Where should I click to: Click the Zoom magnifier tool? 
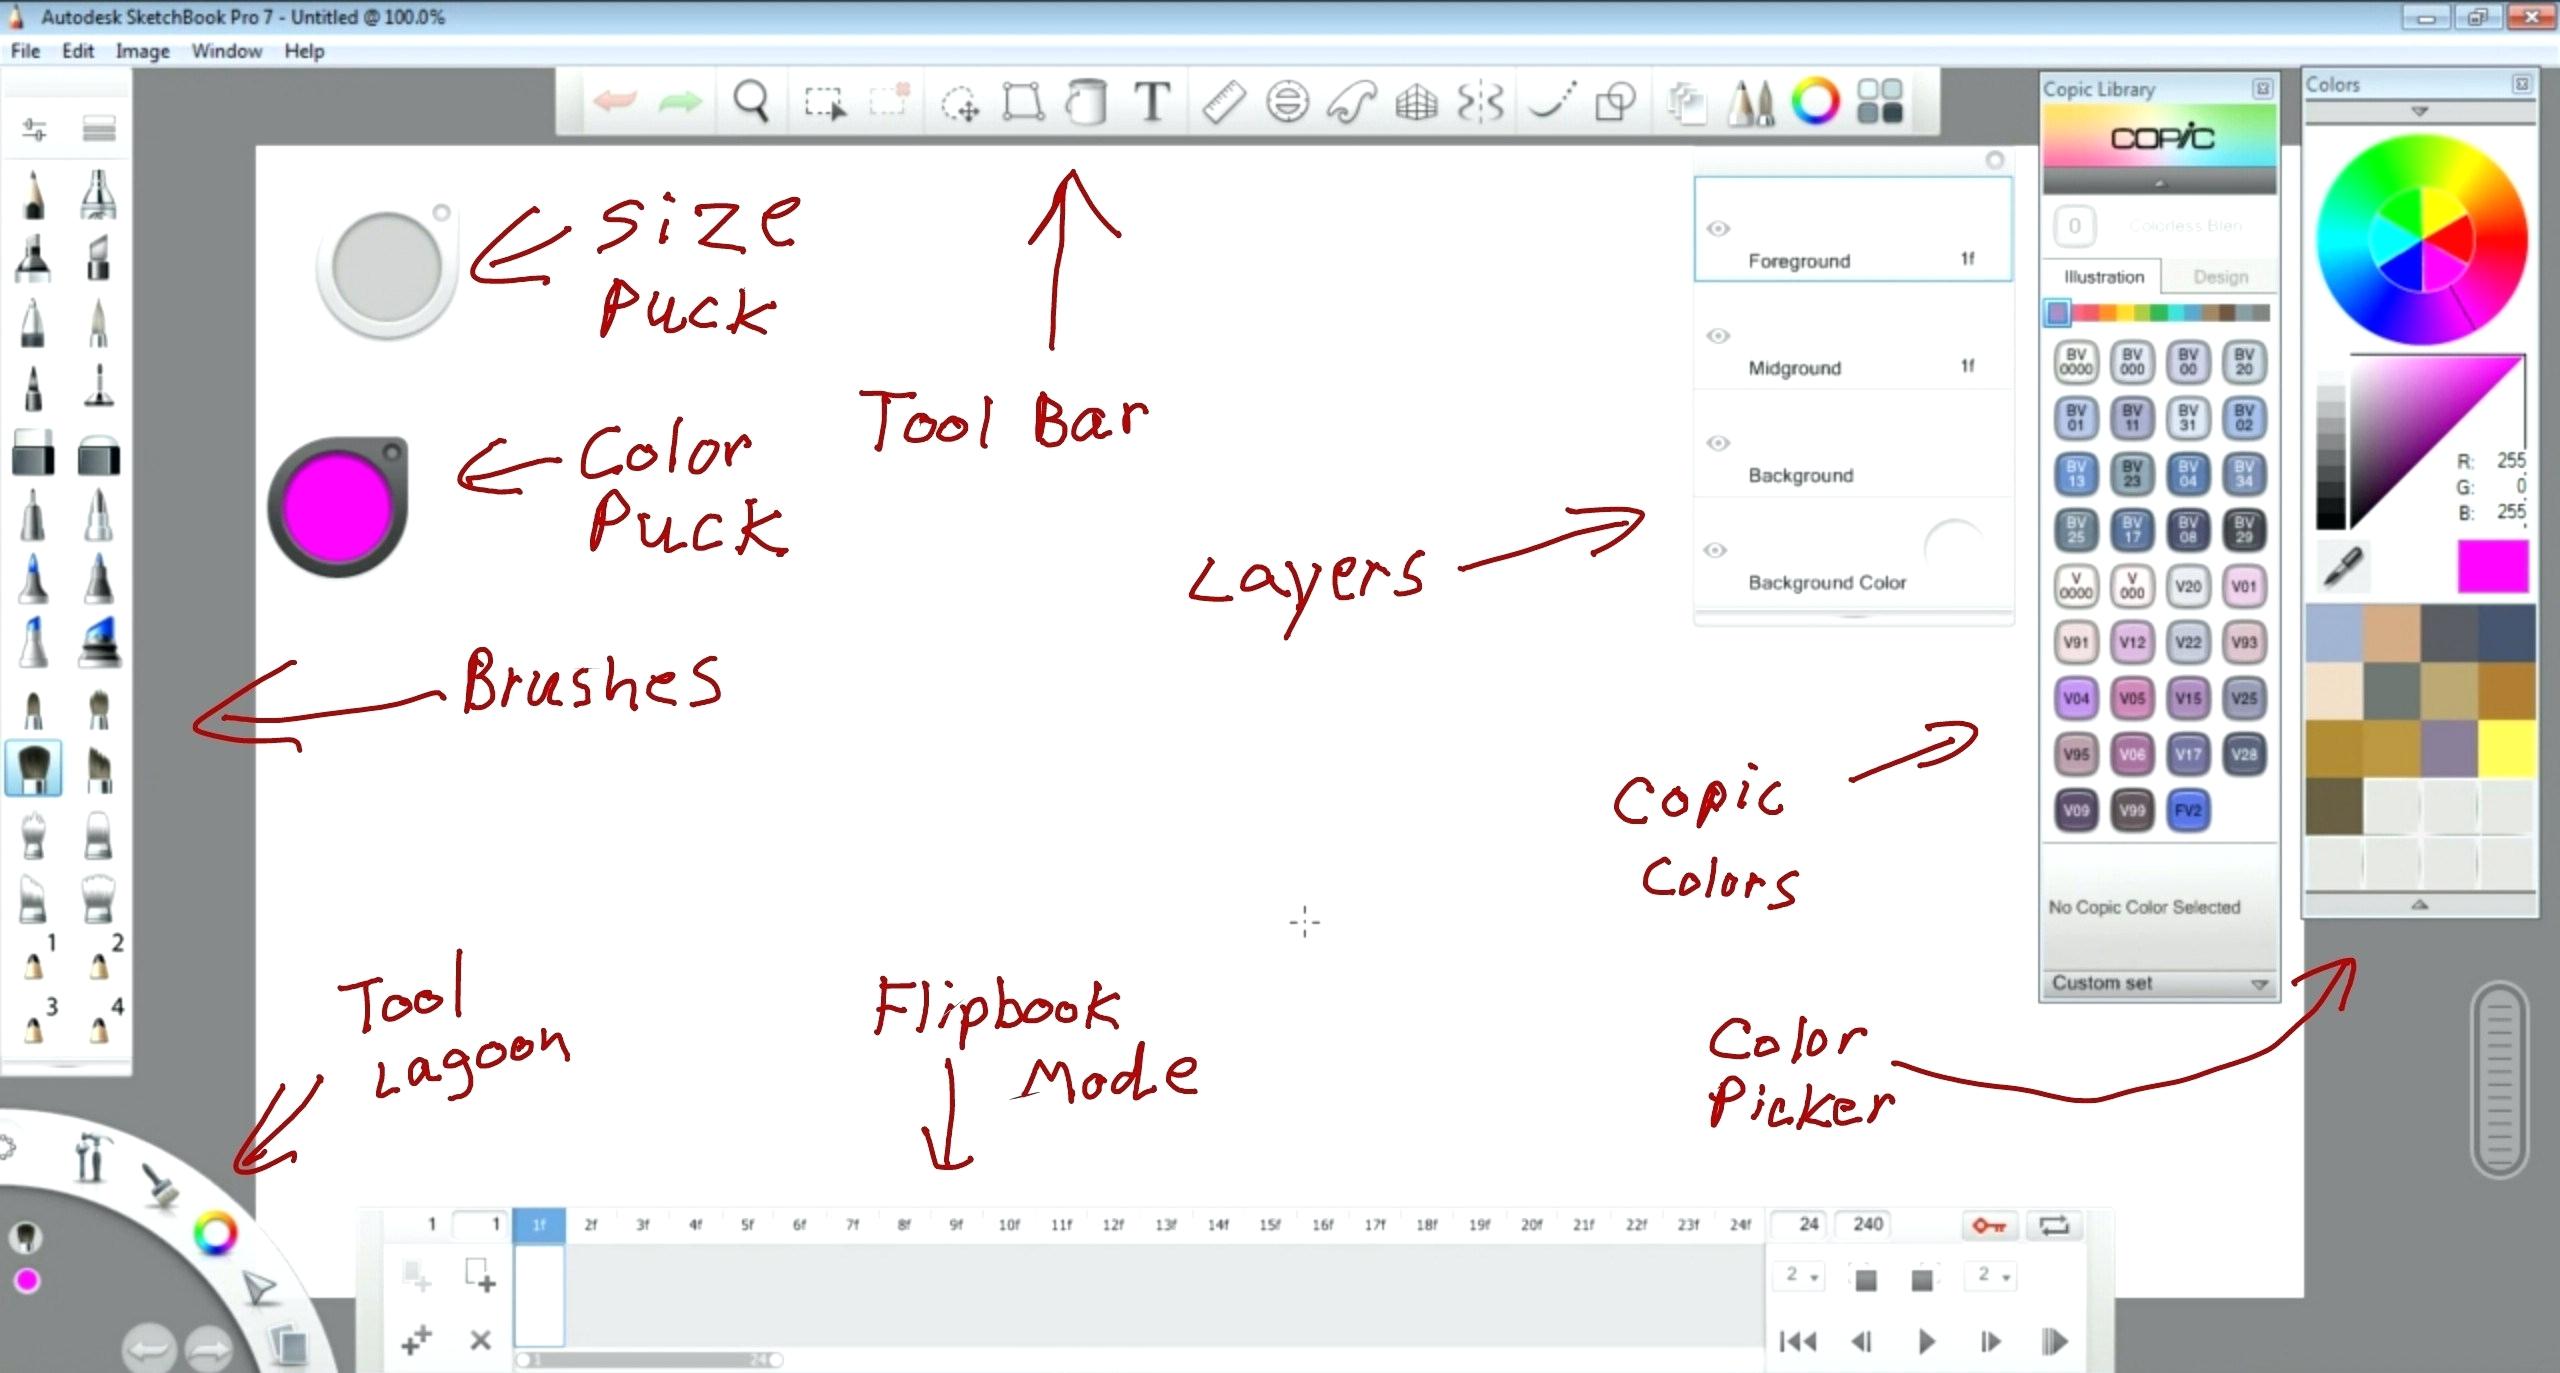[751, 102]
